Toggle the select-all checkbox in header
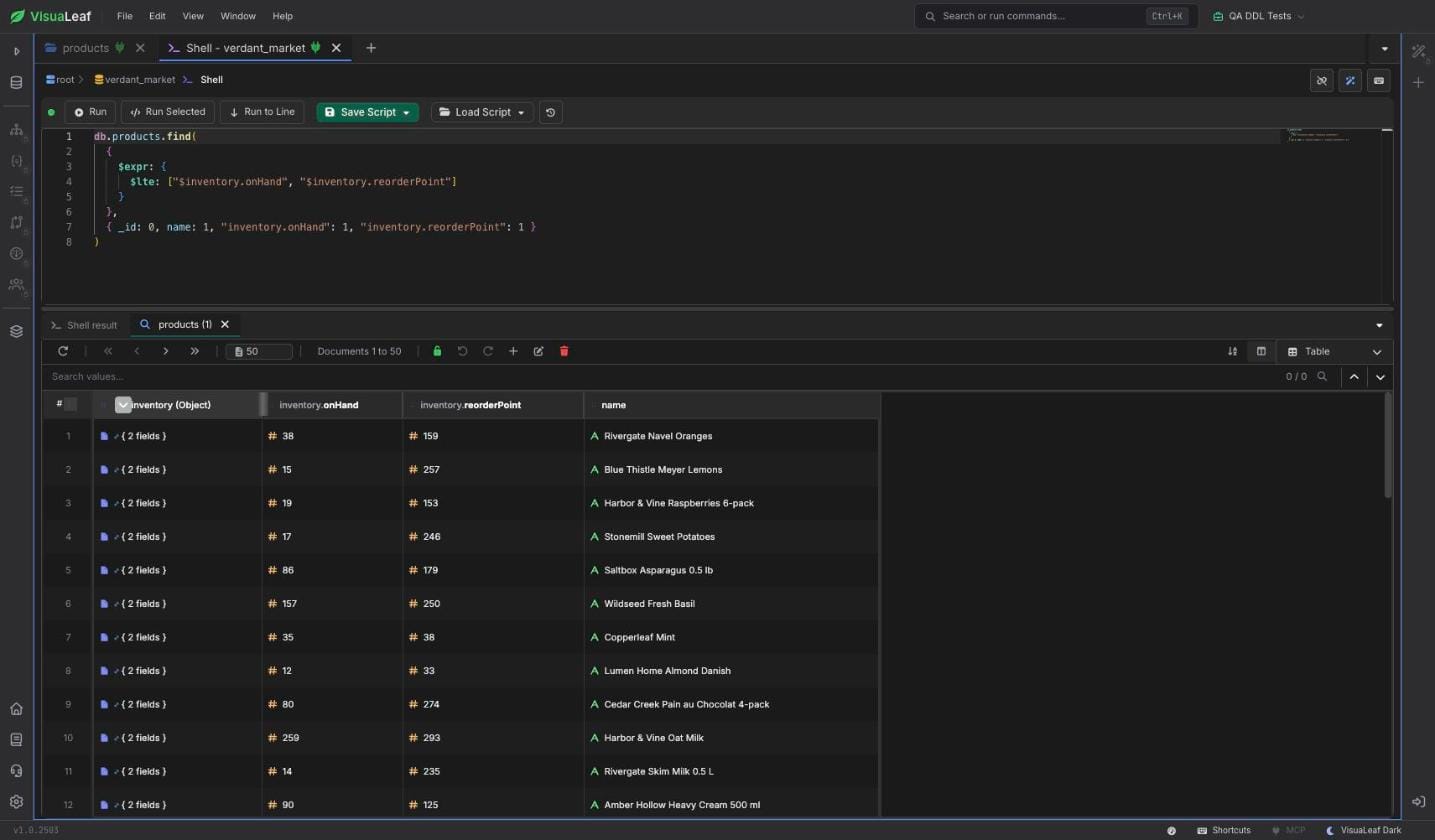The image size is (1435, 840). click(70, 405)
